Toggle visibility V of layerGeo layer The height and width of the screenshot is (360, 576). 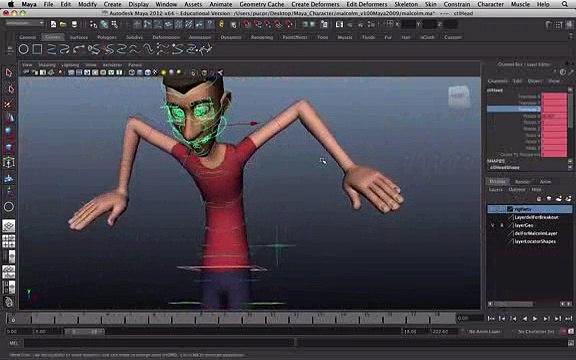[492, 225]
